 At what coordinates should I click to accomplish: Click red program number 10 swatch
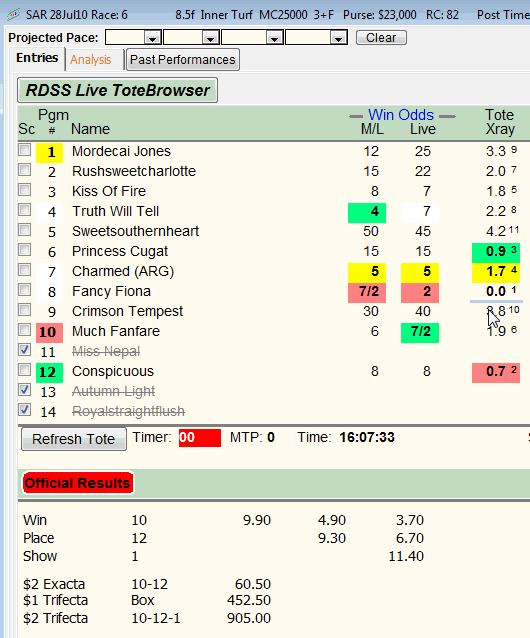click(50, 332)
